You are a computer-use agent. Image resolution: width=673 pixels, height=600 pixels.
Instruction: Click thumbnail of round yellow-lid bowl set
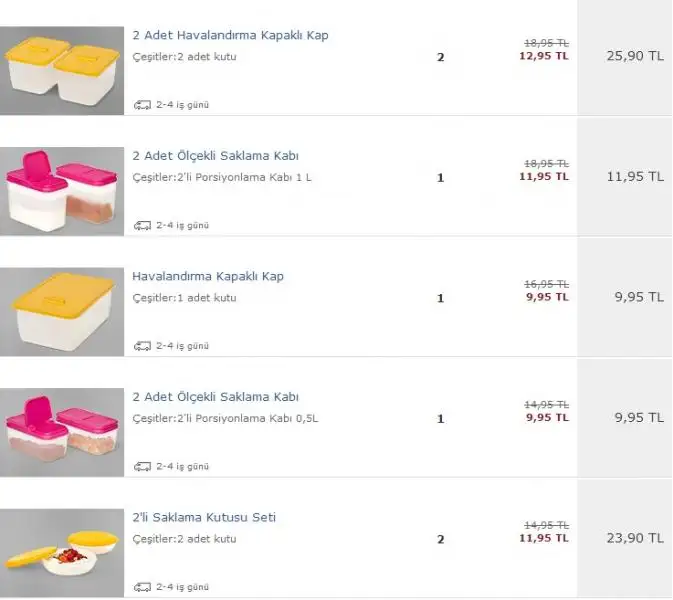coord(62,553)
